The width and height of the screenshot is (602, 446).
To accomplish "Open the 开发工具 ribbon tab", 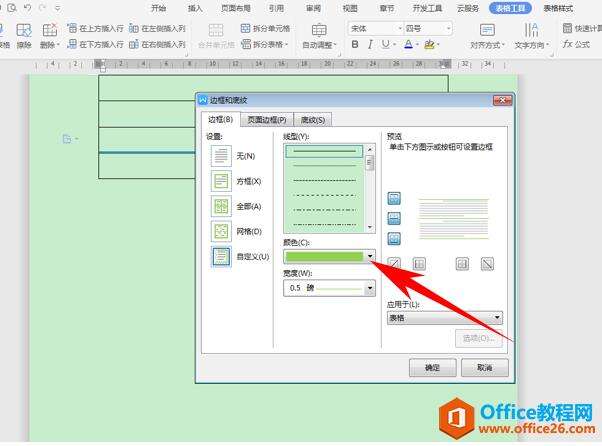I will [427, 8].
